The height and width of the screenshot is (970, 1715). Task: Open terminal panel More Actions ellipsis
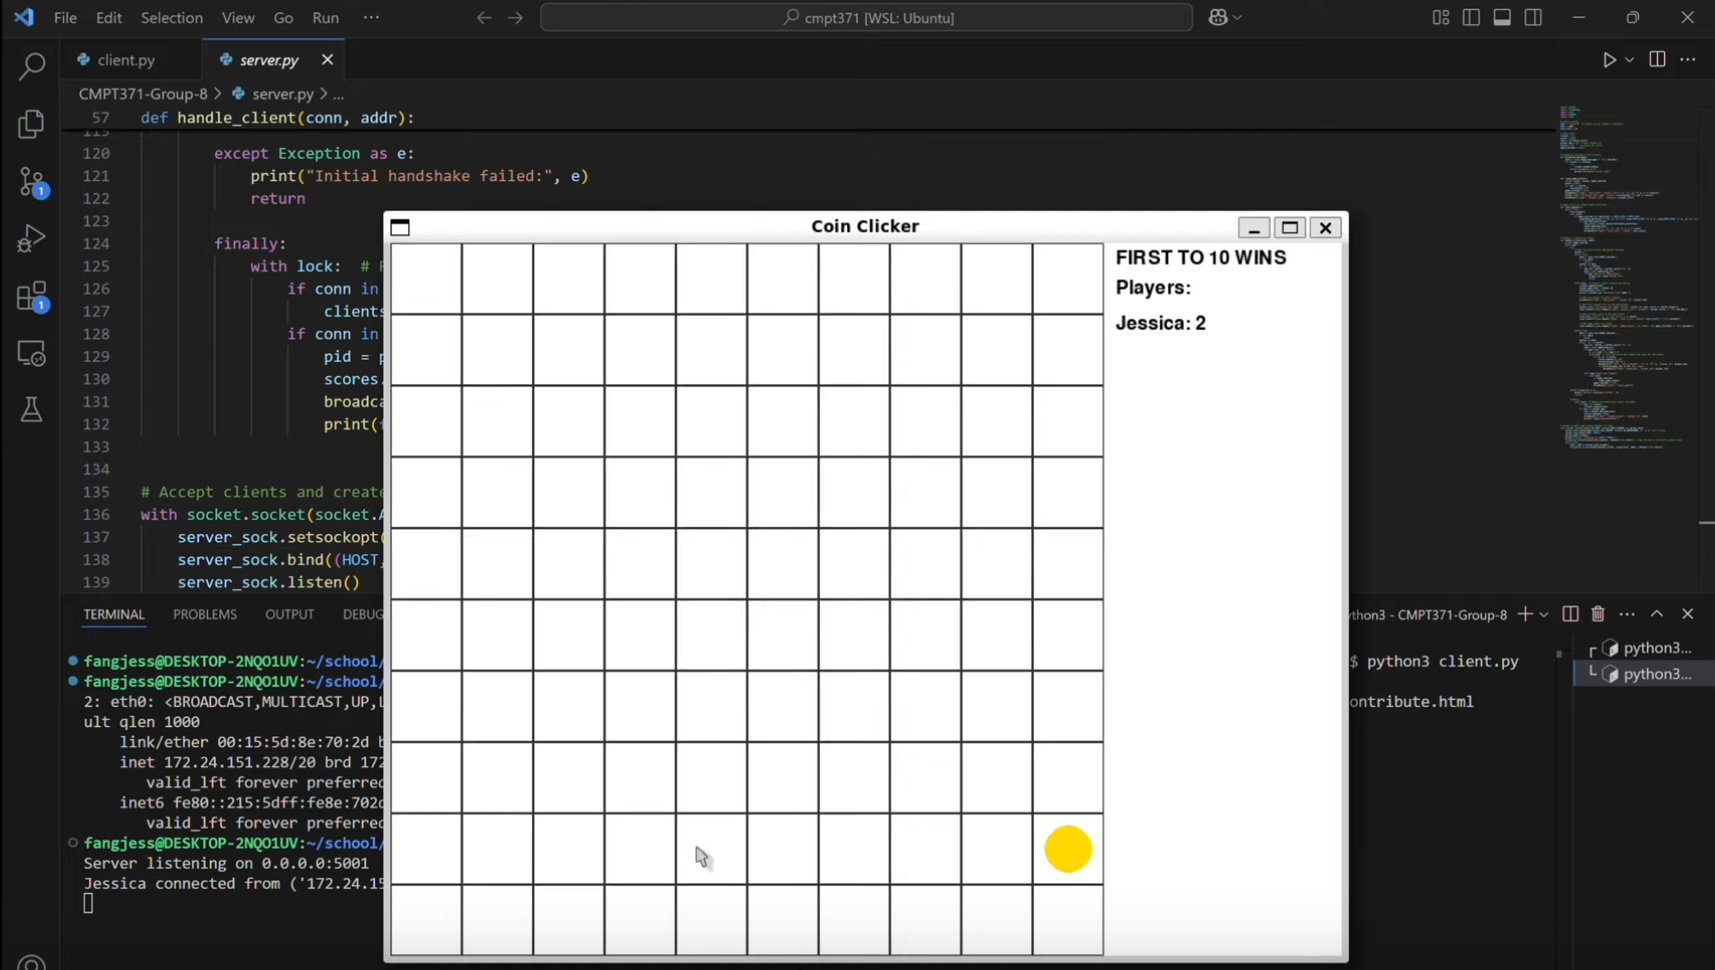(1627, 614)
